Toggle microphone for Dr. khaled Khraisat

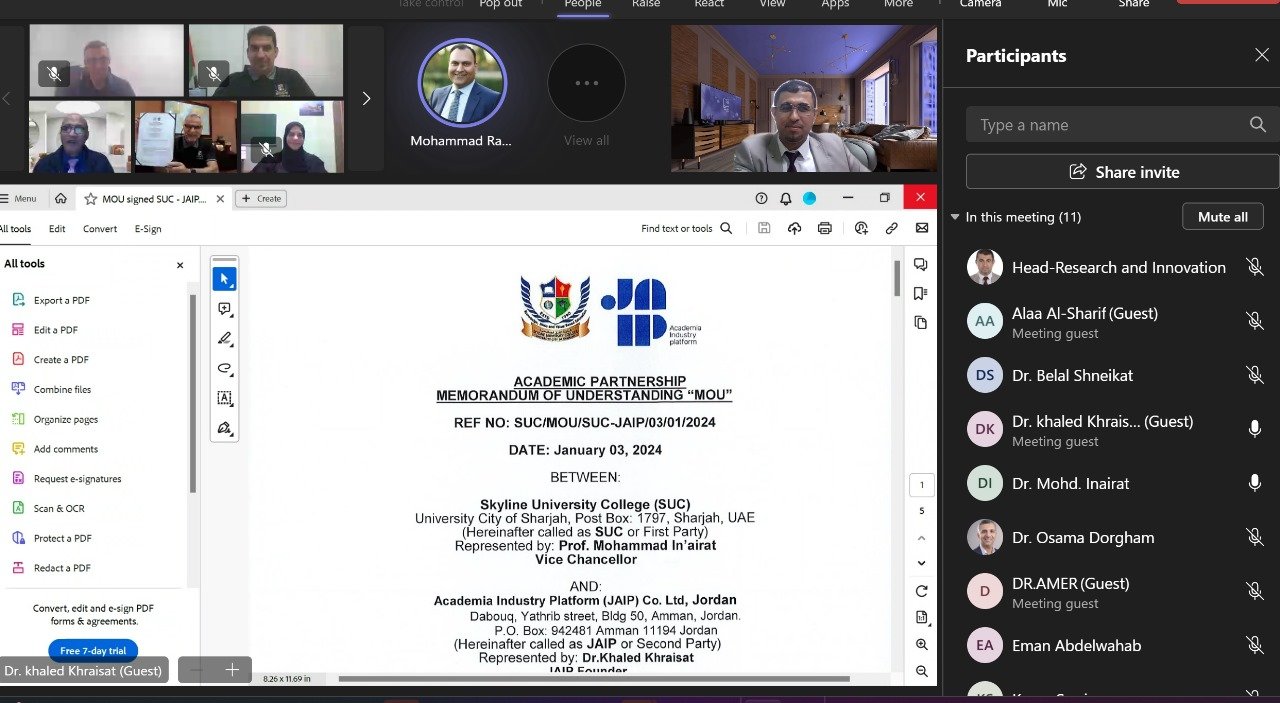click(x=1254, y=429)
